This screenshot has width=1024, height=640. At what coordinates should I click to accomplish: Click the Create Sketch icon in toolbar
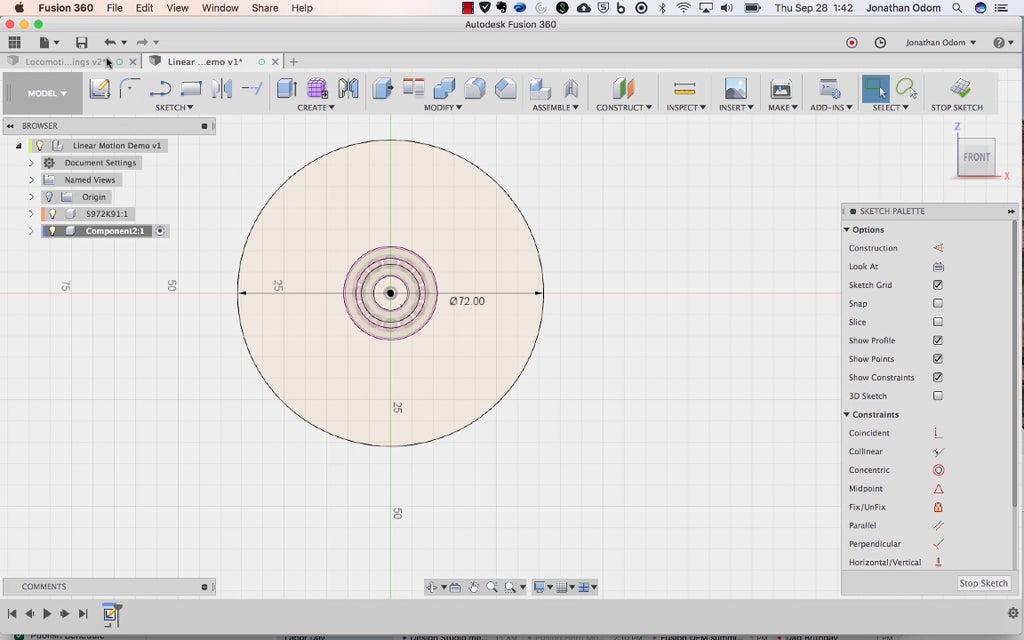tap(100, 88)
